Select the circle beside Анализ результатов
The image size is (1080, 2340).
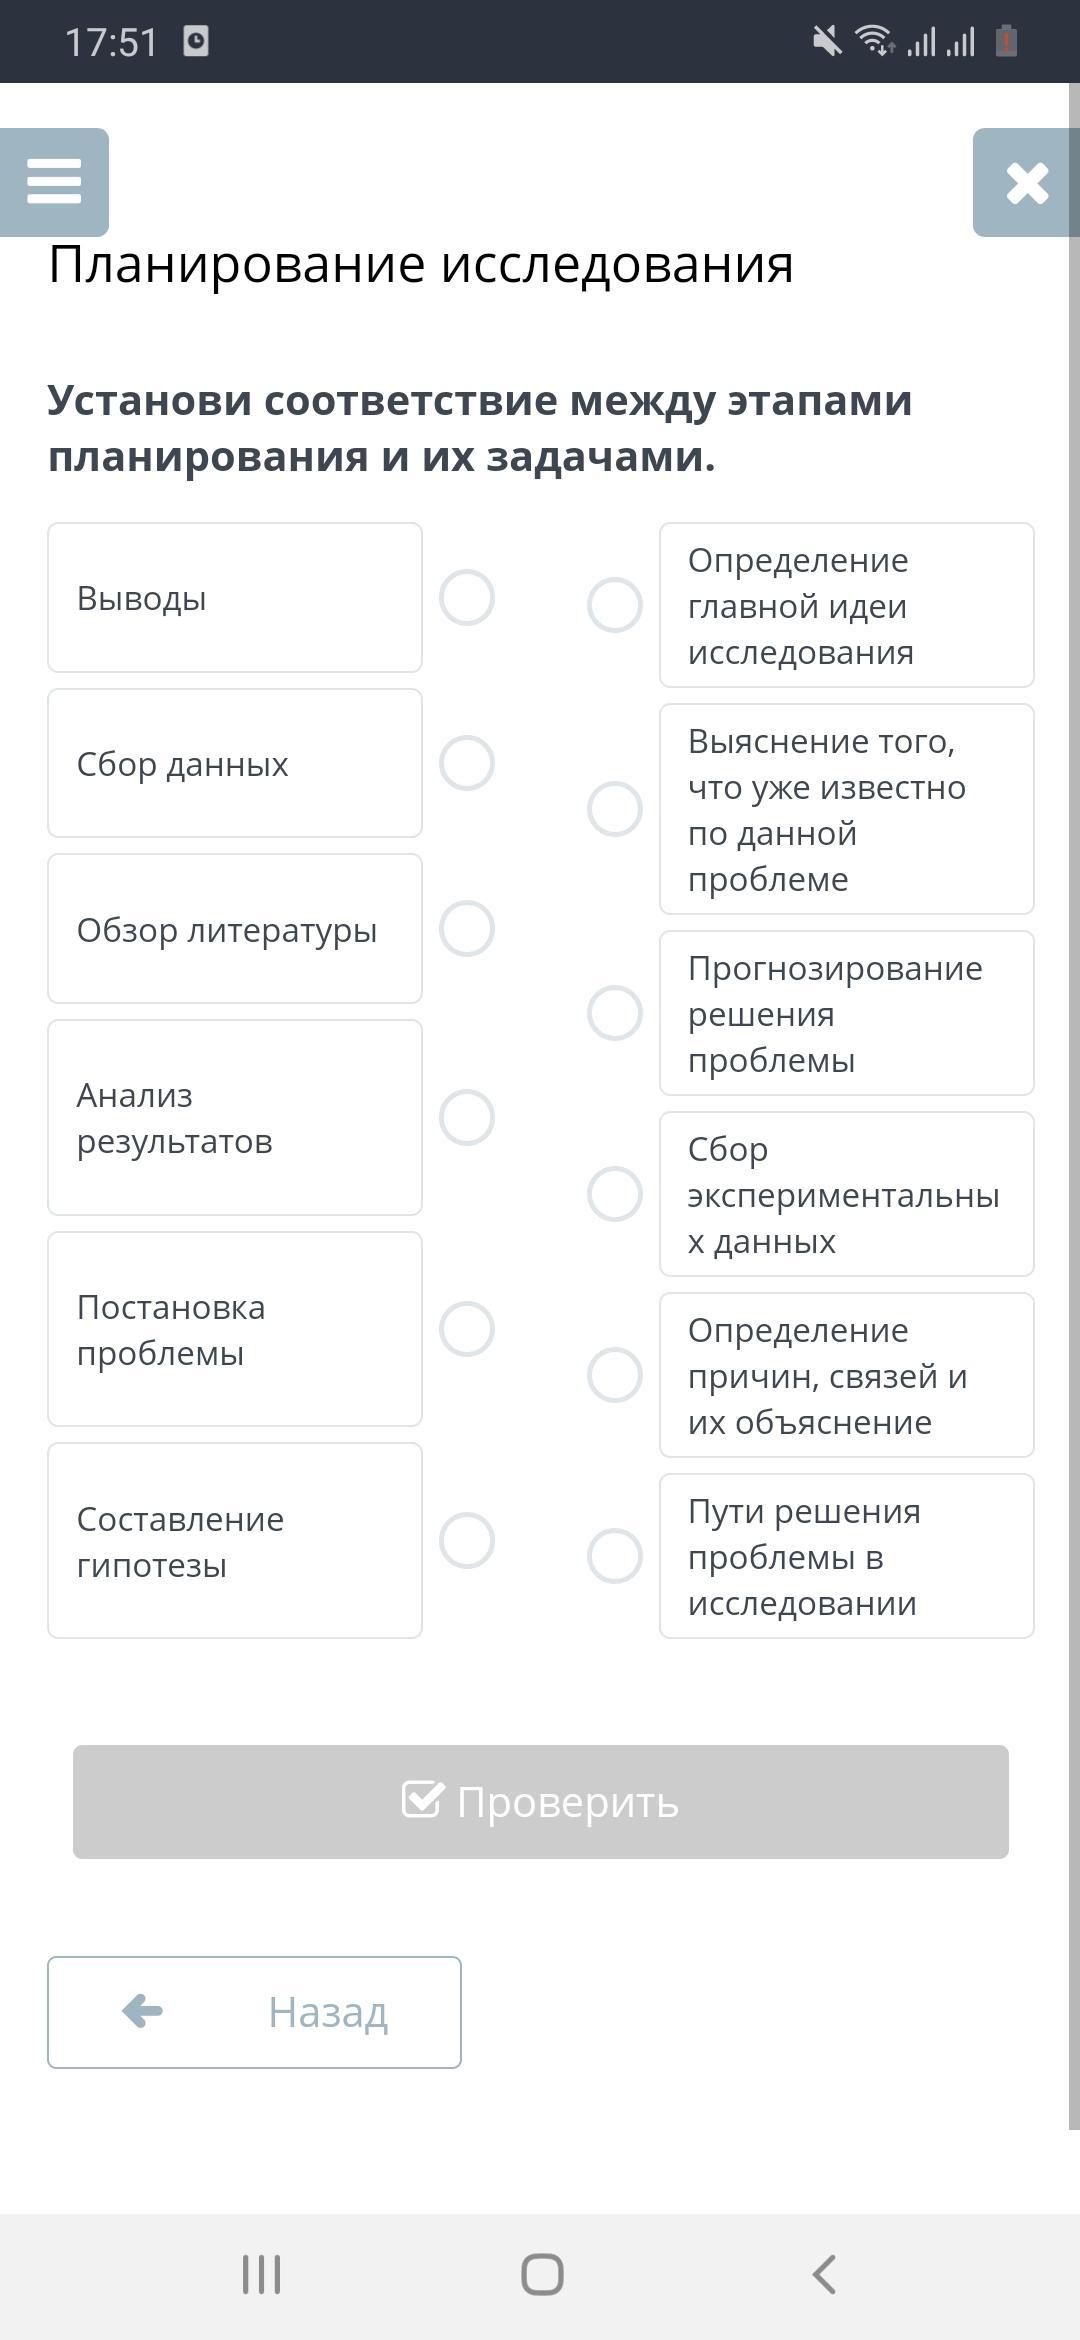467,1117
